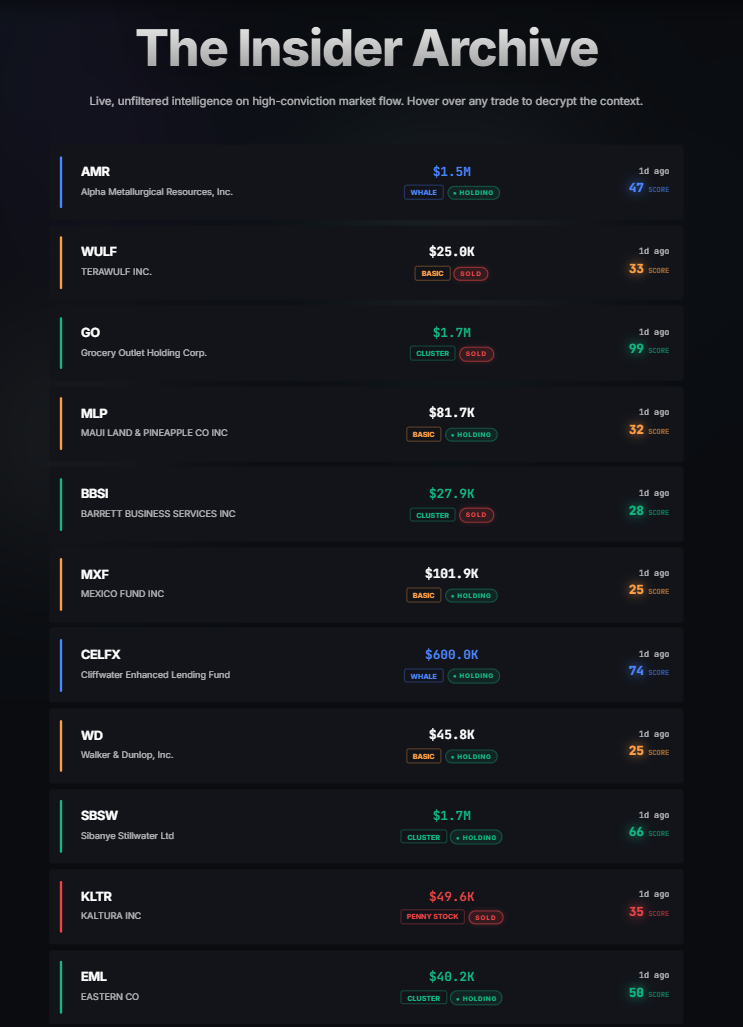The height and width of the screenshot is (1027, 743).
Task: Toggle the HOLDING status dot for Walker & Dunlop
Action: pos(471,756)
